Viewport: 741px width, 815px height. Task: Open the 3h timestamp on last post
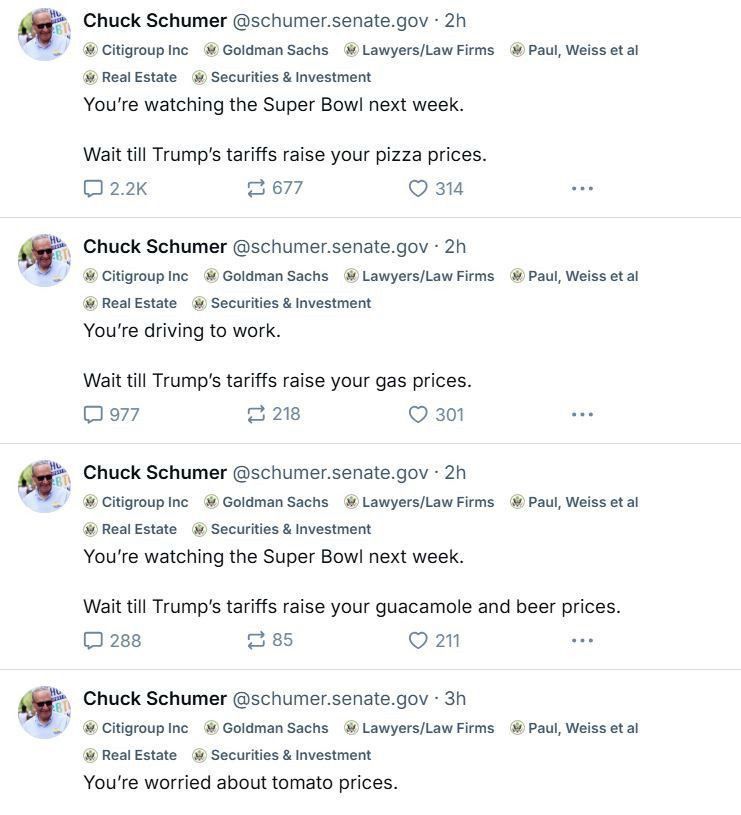tap(455, 699)
